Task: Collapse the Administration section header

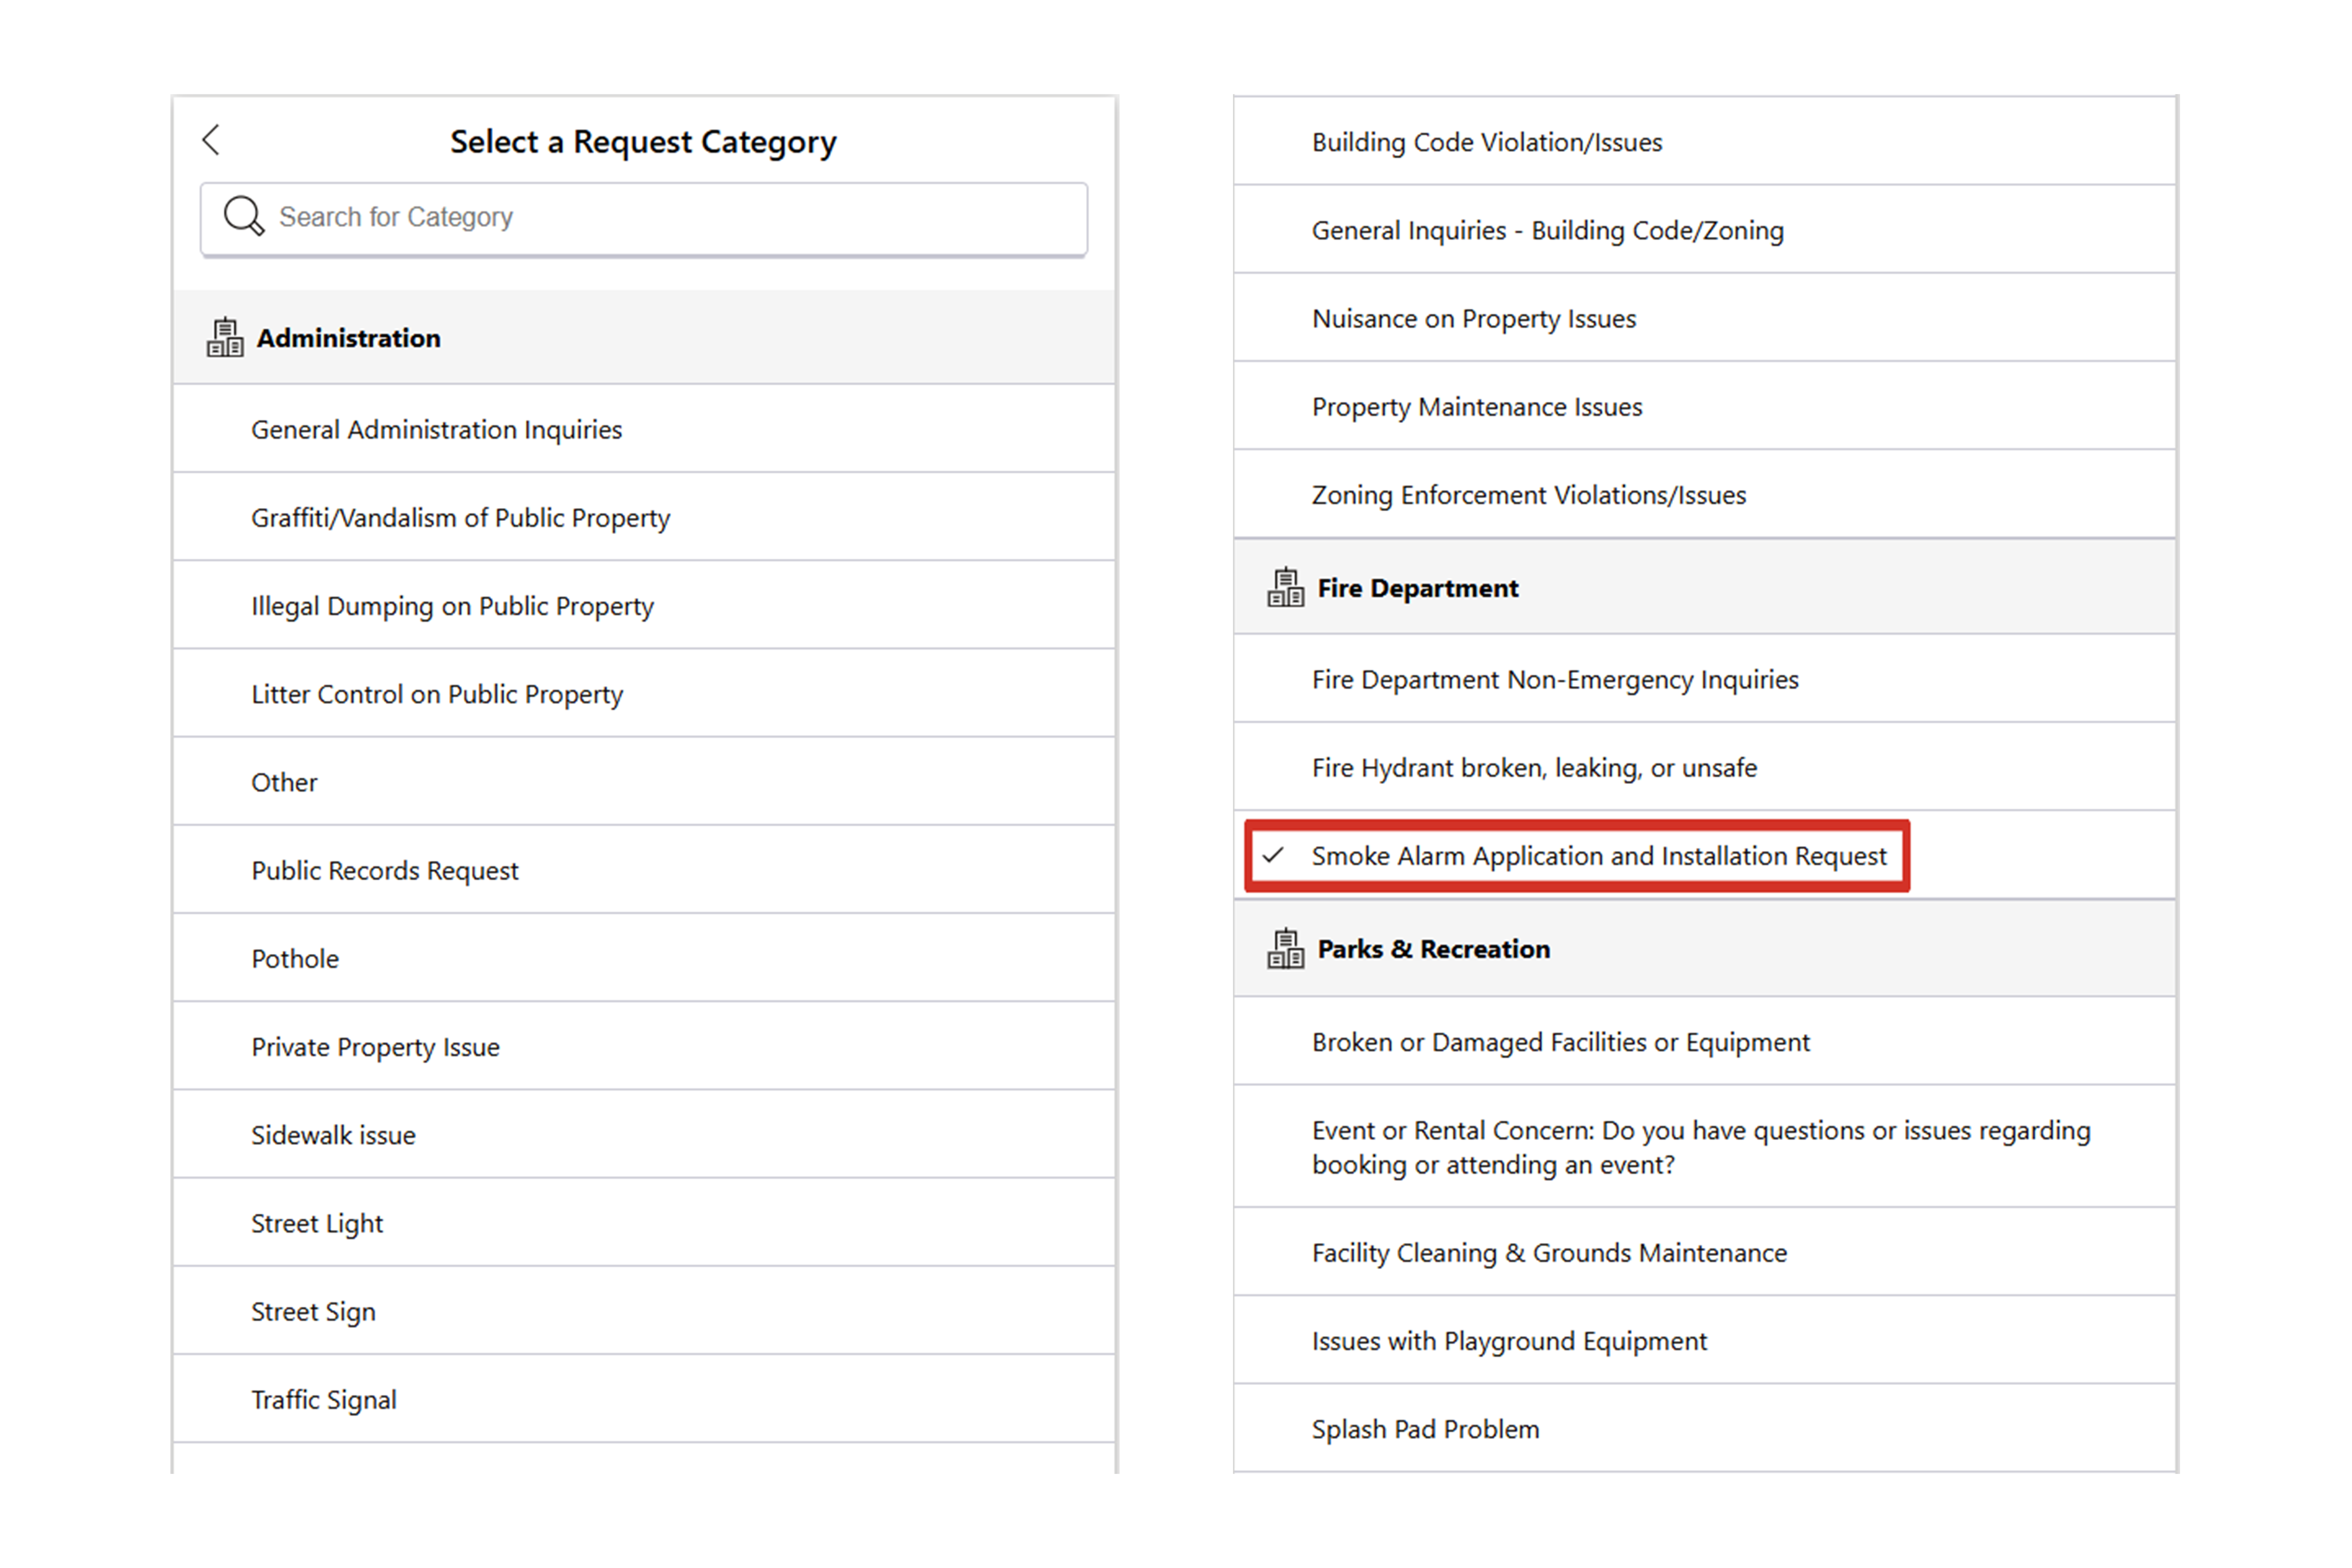Action: point(644,338)
